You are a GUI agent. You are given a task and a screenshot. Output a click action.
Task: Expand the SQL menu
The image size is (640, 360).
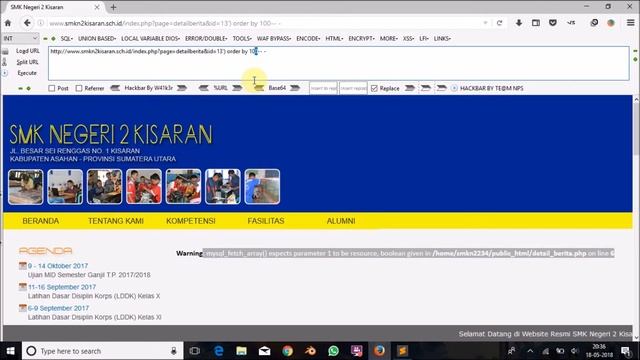coord(67,38)
